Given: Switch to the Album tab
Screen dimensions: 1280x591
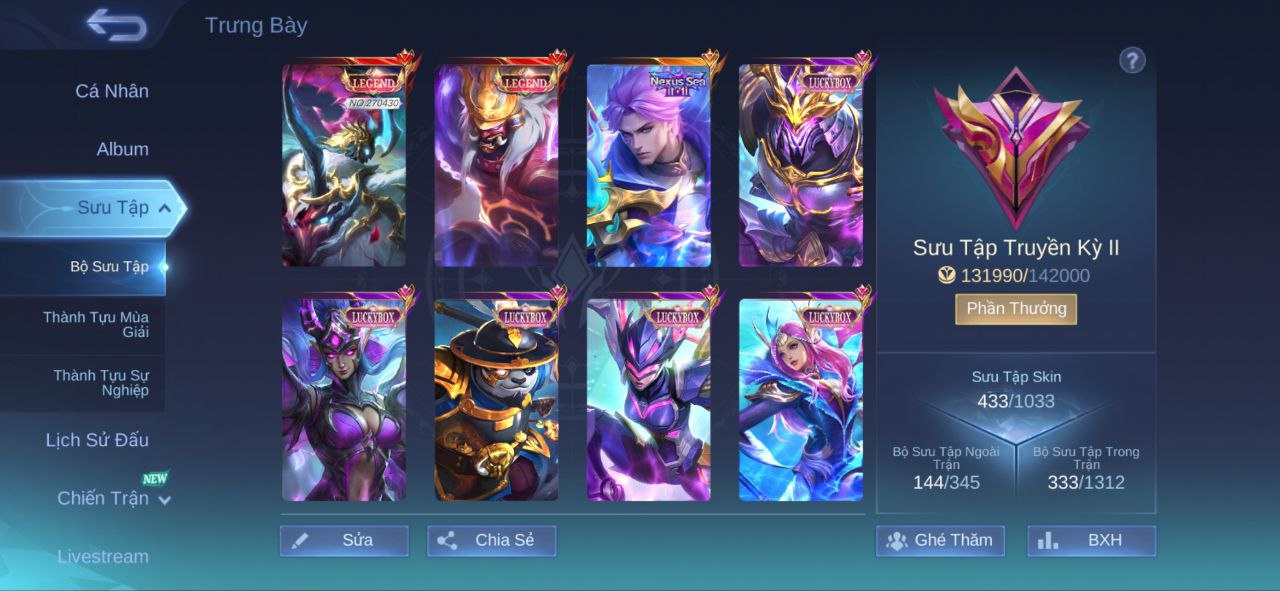Looking at the screenshot, I should (x=122, y=149).
